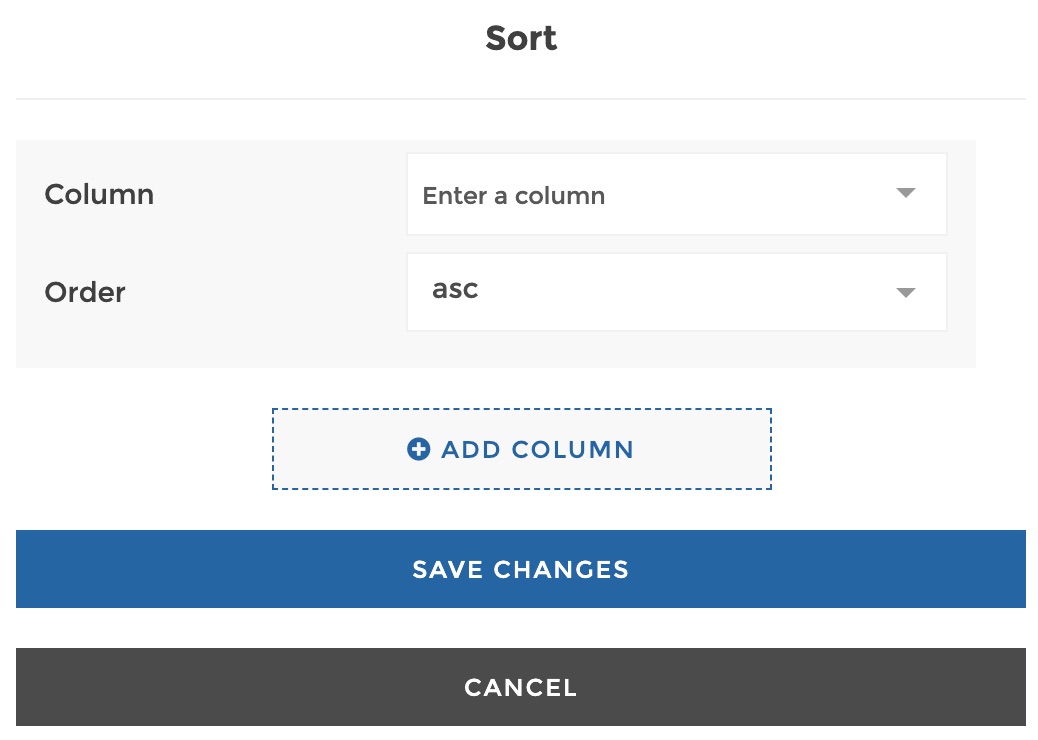Image resolution: width=1038 pixels, height=740 pixels.
Task: Click the Order field label
Action: tap(85, 293)
